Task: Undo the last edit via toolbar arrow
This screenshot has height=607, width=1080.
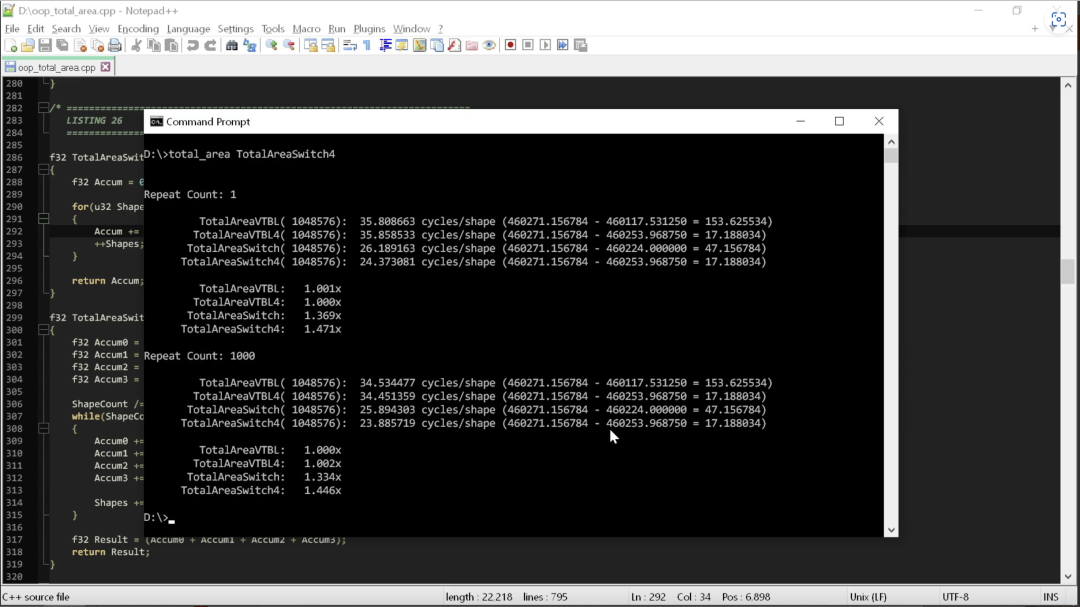Action: click(x=193, y=45)
